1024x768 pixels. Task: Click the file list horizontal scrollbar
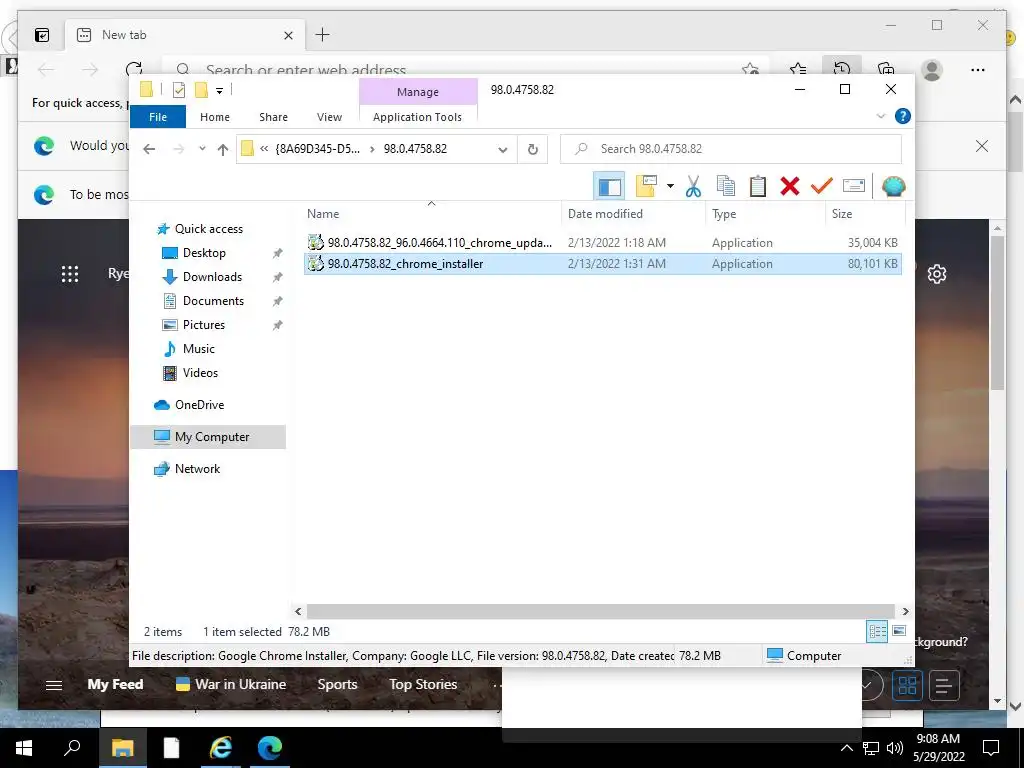point(600,611)
